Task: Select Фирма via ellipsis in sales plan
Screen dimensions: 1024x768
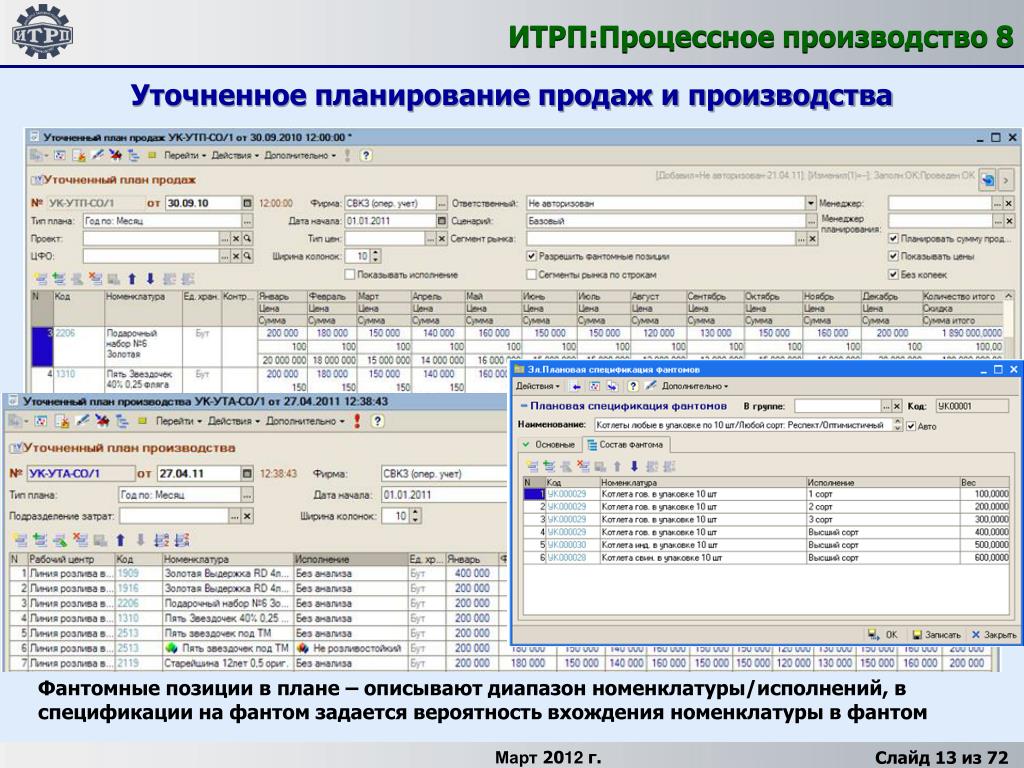Action: pyautogui.click(x=441, y=203)
